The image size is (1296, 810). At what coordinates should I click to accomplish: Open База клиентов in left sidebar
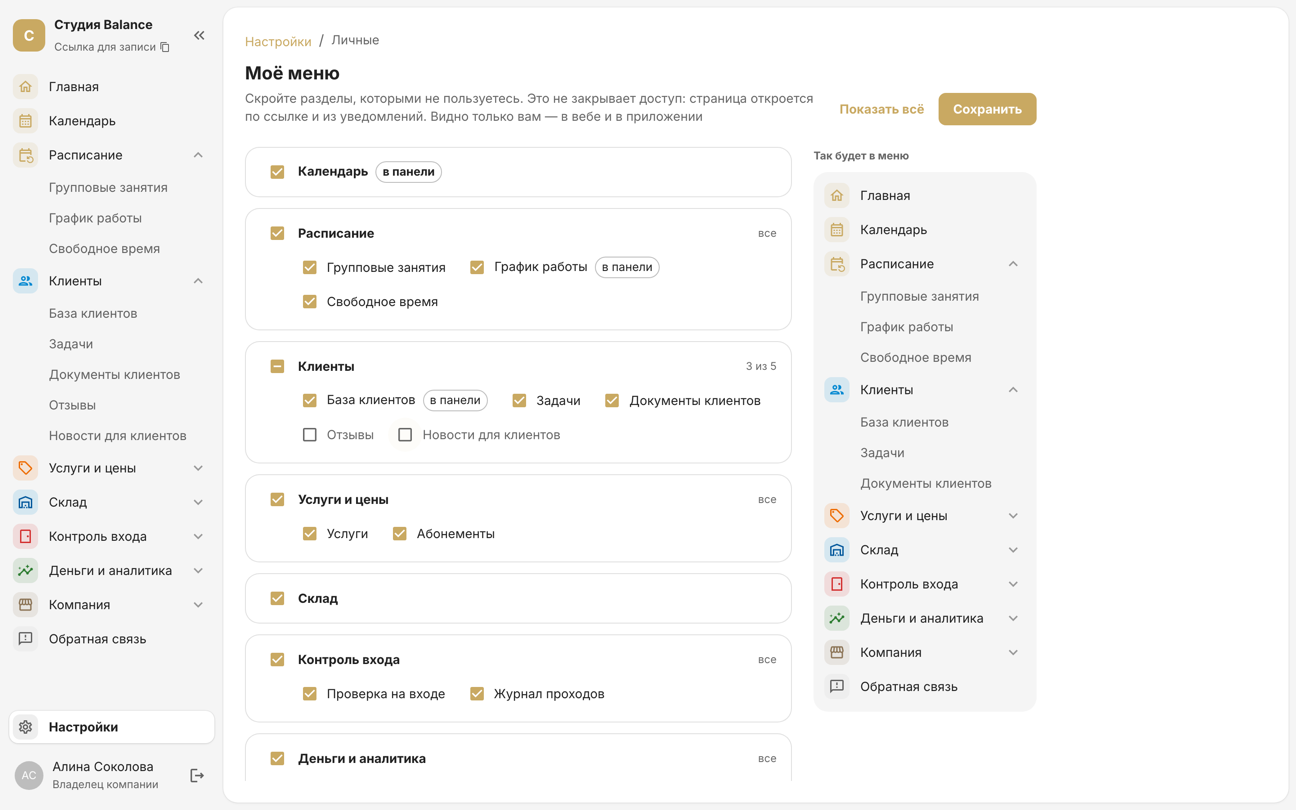click(x=93, y=313)
